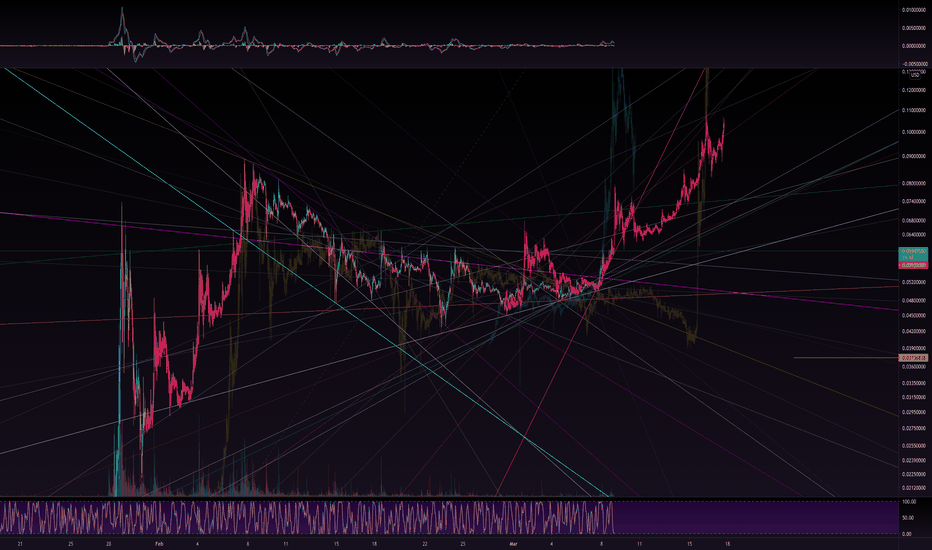Image resolution: width=932 pixels, height=550 pixels.
Task: Click the Mar label on time axis
Action: coord(512,543)
